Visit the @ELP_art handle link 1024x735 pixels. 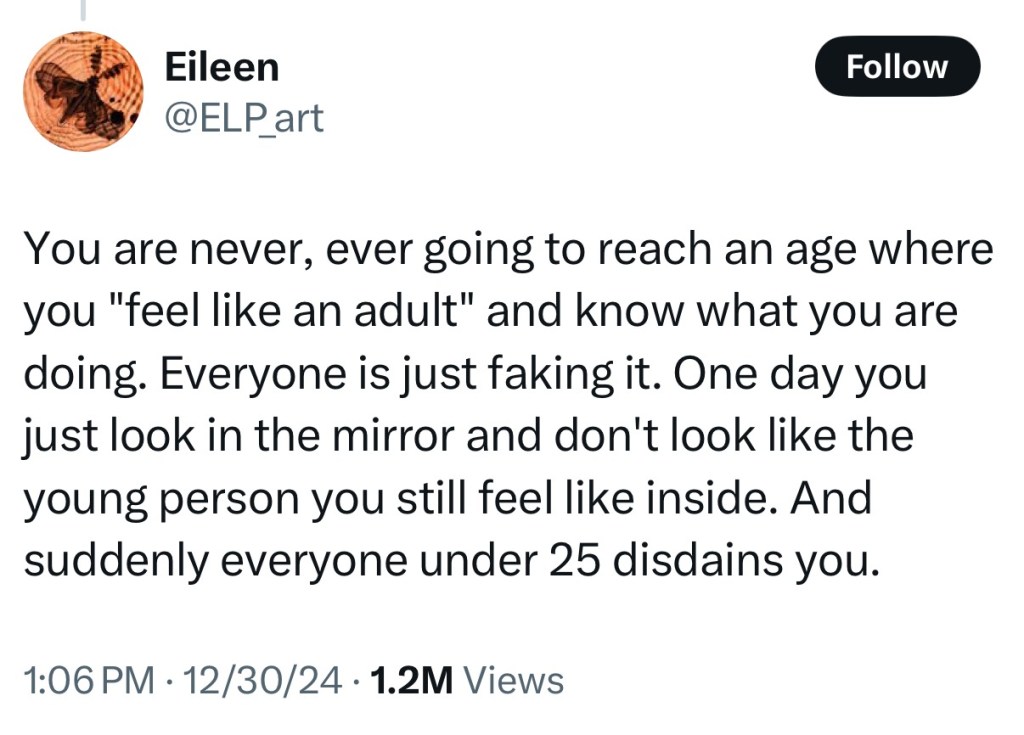click(x=242, y=118)
